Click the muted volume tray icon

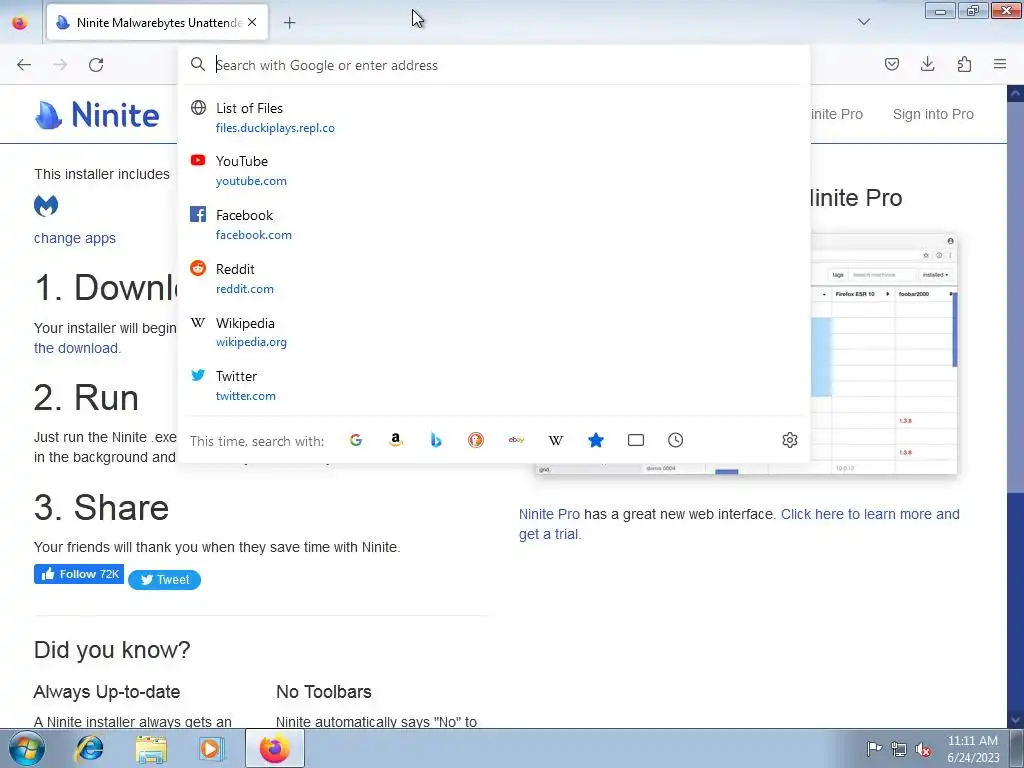tap(923, 749)
